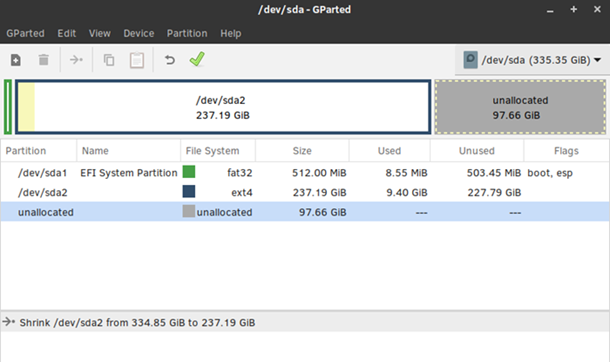The image size is (610, 362).
Task: Click the Flags column header
Action: (x=566, y=151)
